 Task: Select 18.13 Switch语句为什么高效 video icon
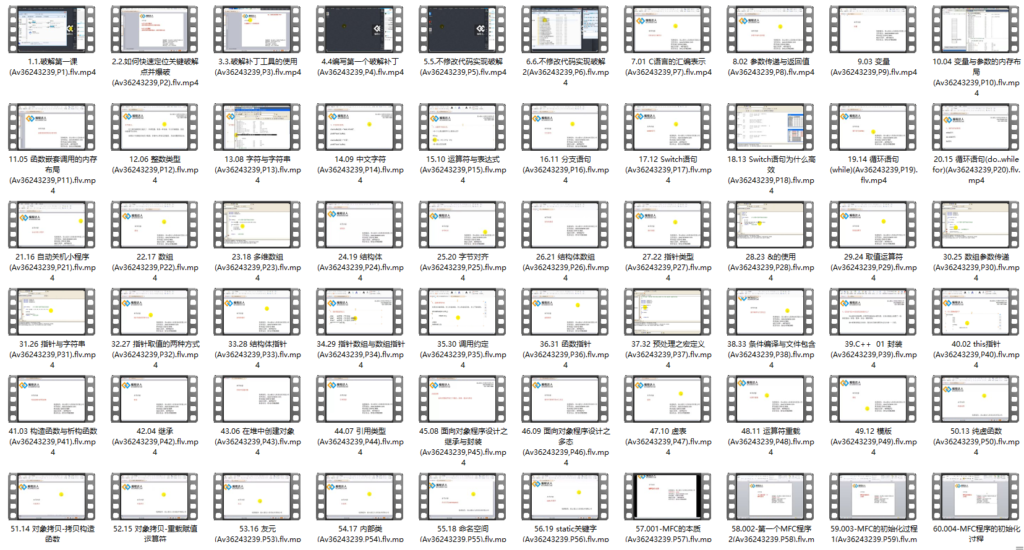771,127
